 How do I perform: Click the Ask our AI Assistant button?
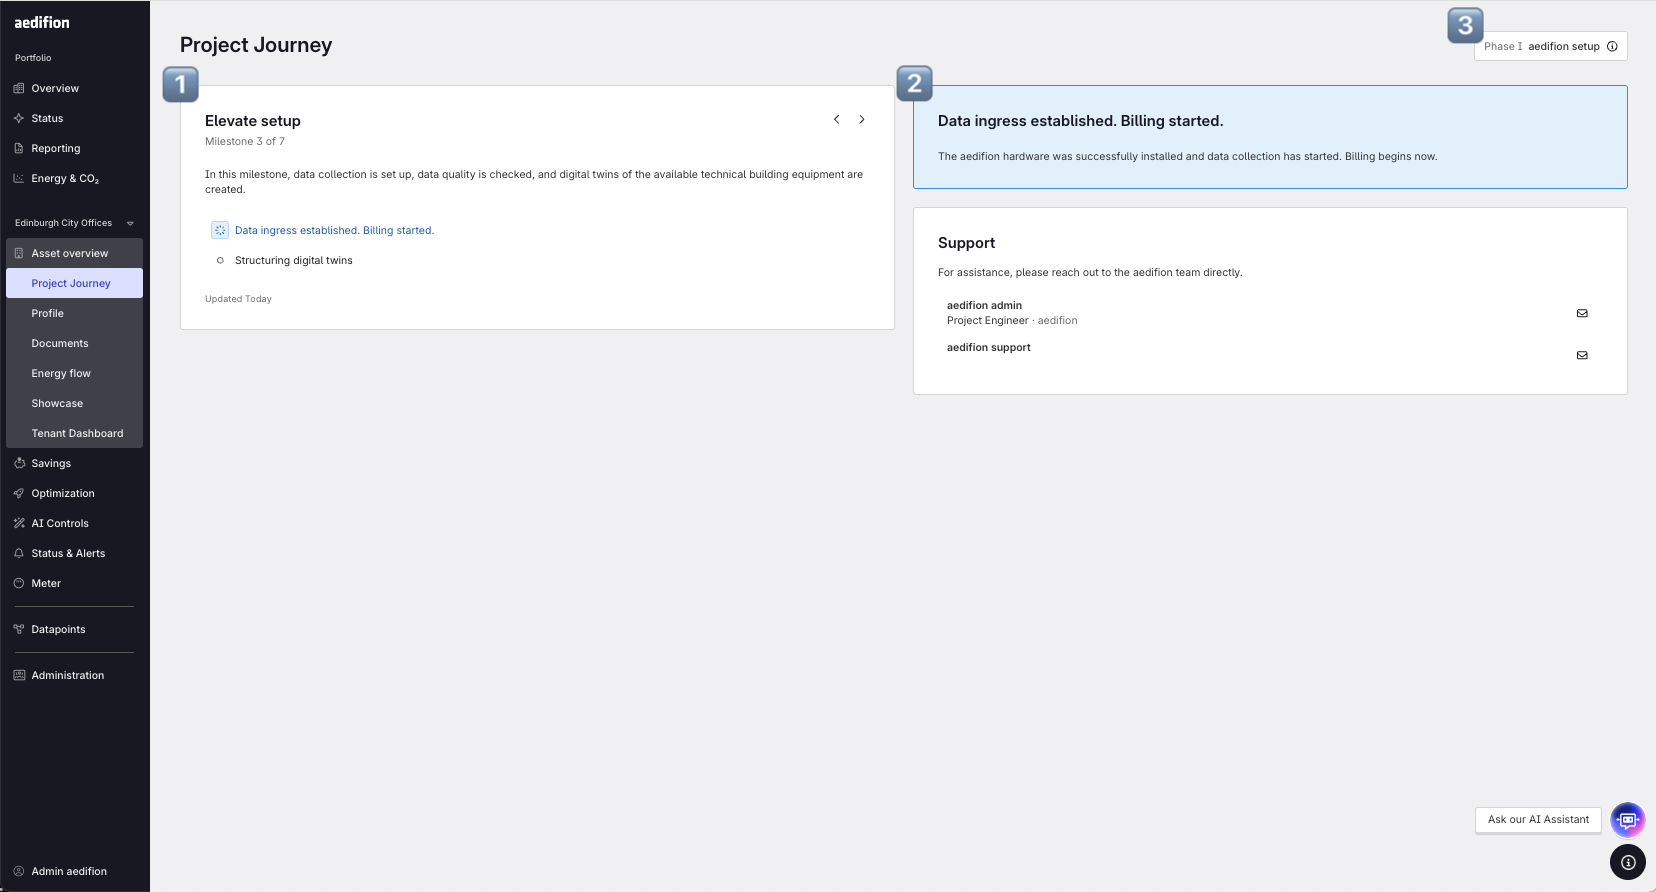point(1538,820)
